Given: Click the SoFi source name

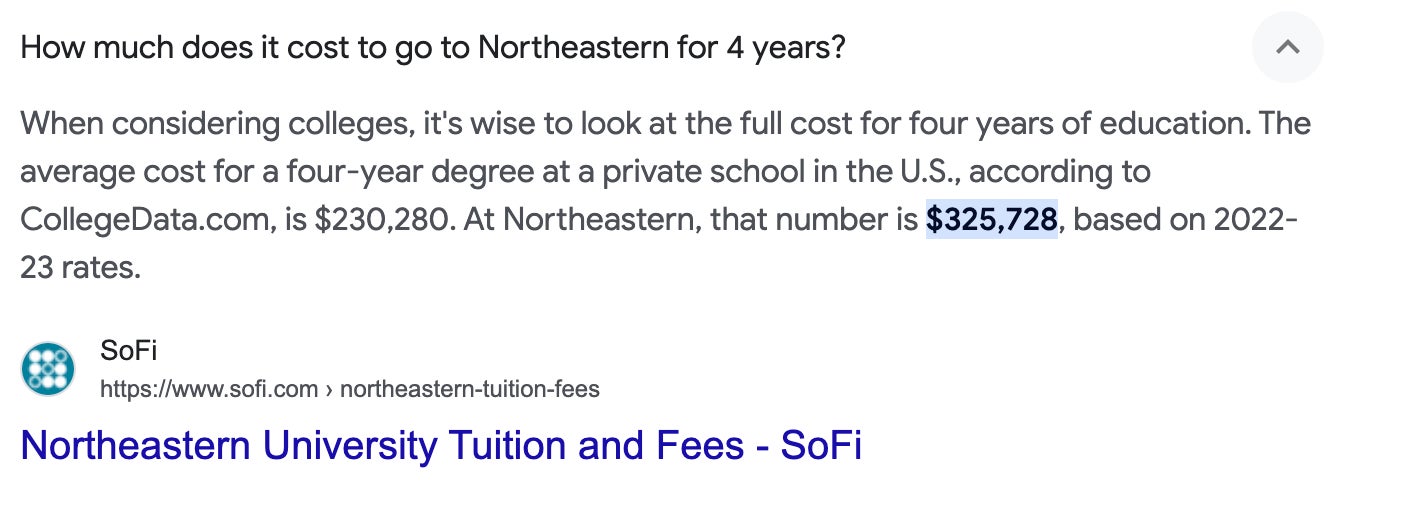Looking at the screenshot, I should point(129,351).
